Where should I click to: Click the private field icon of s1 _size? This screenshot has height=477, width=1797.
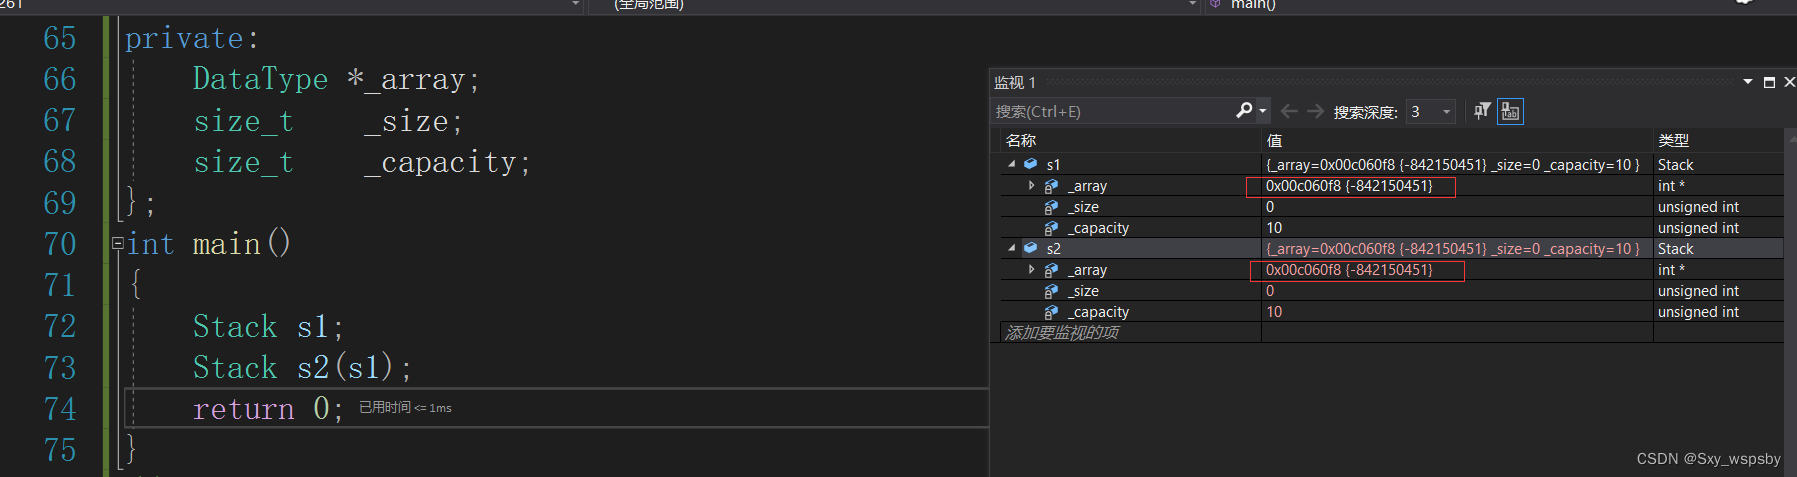coord(1051,207)
